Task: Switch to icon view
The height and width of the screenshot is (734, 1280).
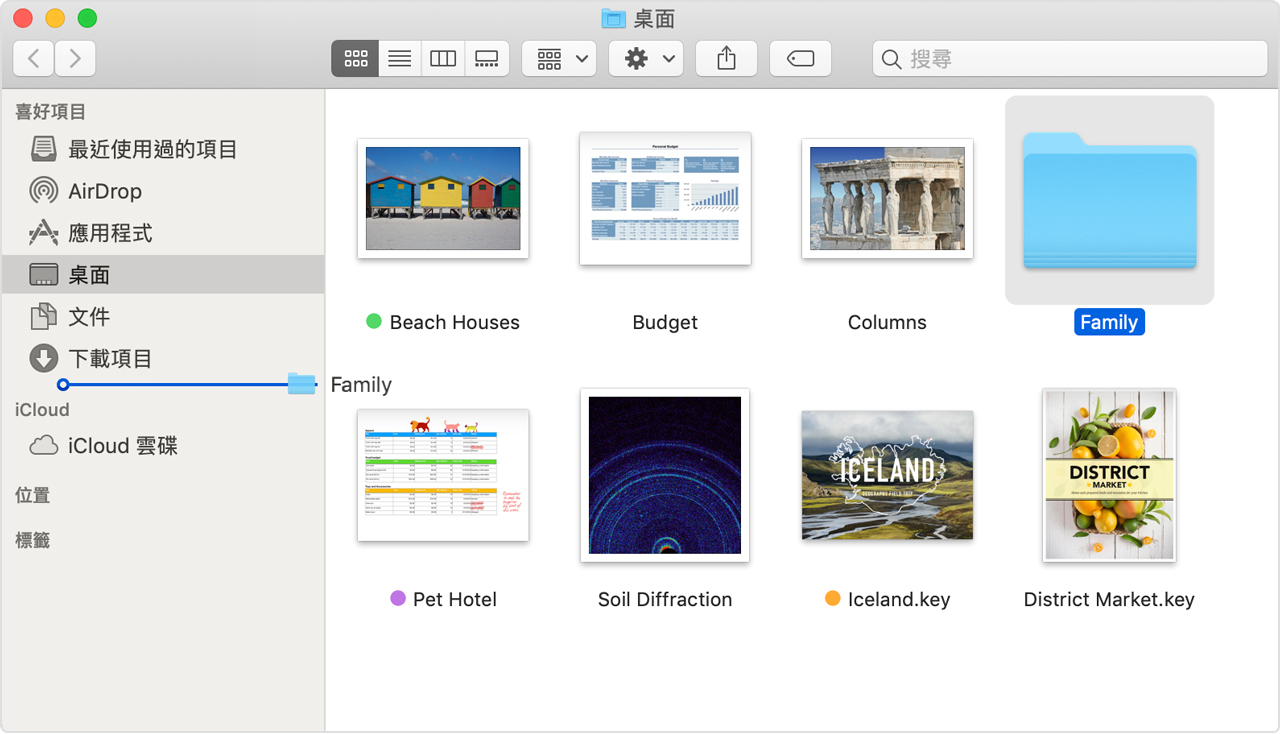Action: tap(355, 59)
